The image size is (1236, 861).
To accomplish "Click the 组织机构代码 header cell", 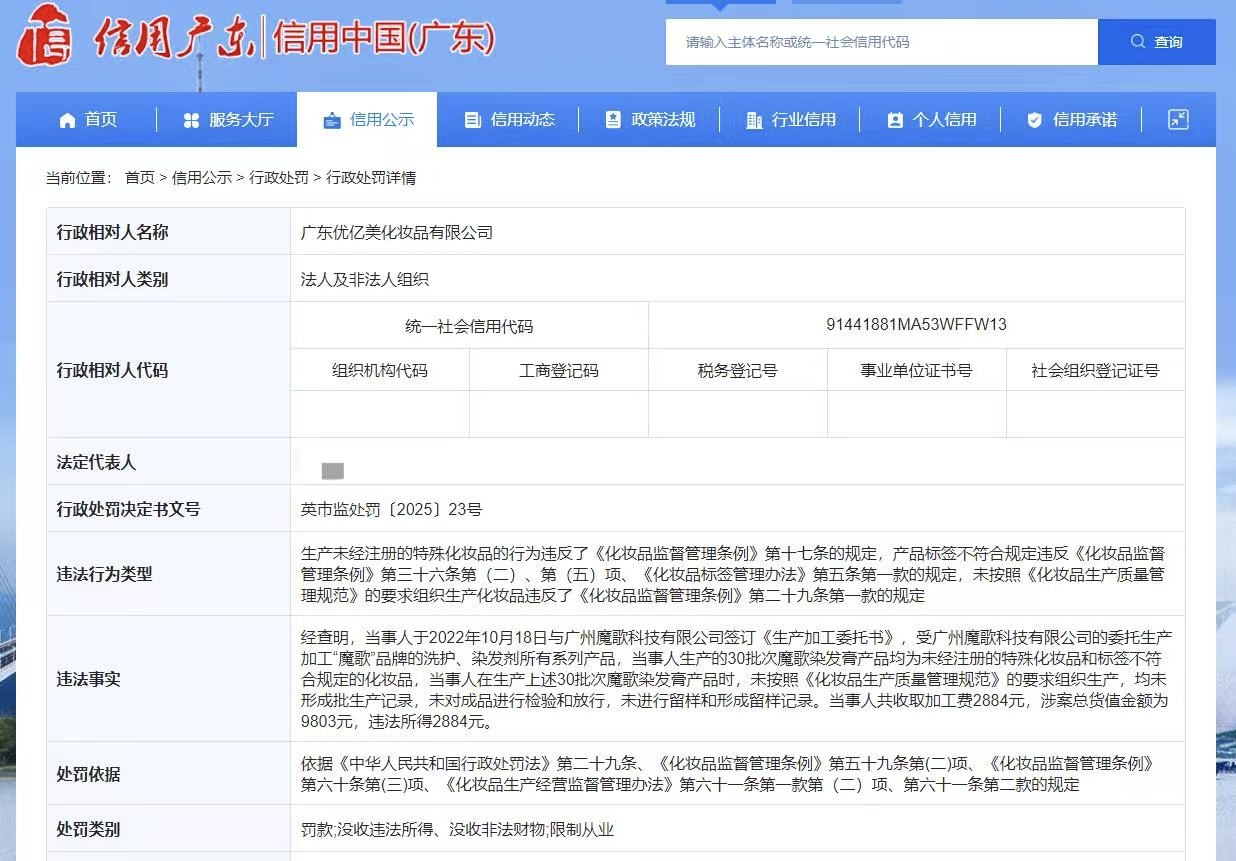I will 380,370.
